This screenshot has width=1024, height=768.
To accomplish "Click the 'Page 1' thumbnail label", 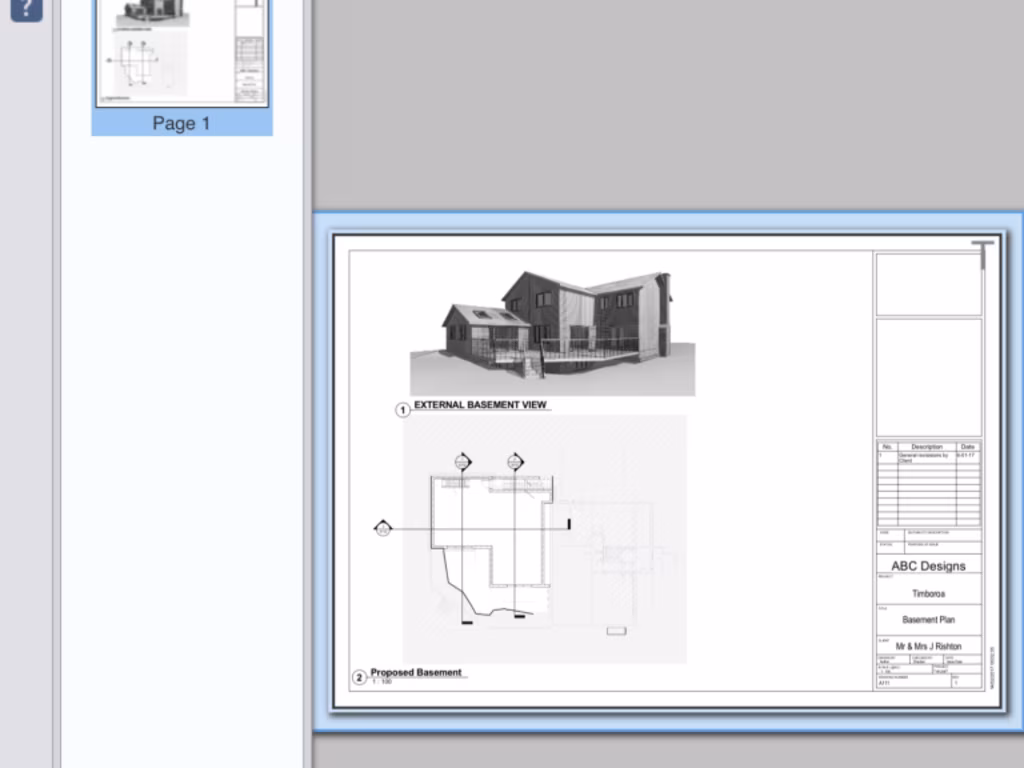I will (181, 123).
